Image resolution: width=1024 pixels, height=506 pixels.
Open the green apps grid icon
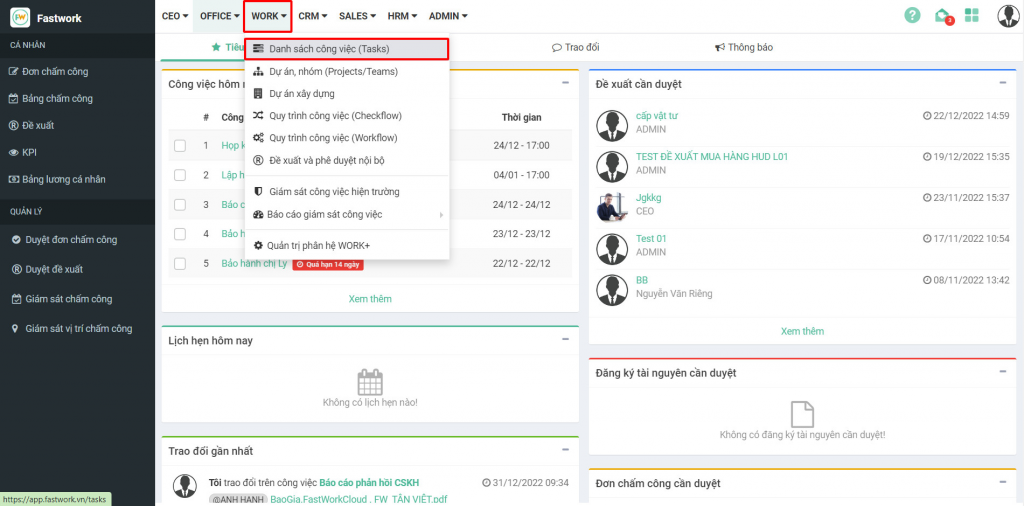pyautogui.click(x=972, y=16)
